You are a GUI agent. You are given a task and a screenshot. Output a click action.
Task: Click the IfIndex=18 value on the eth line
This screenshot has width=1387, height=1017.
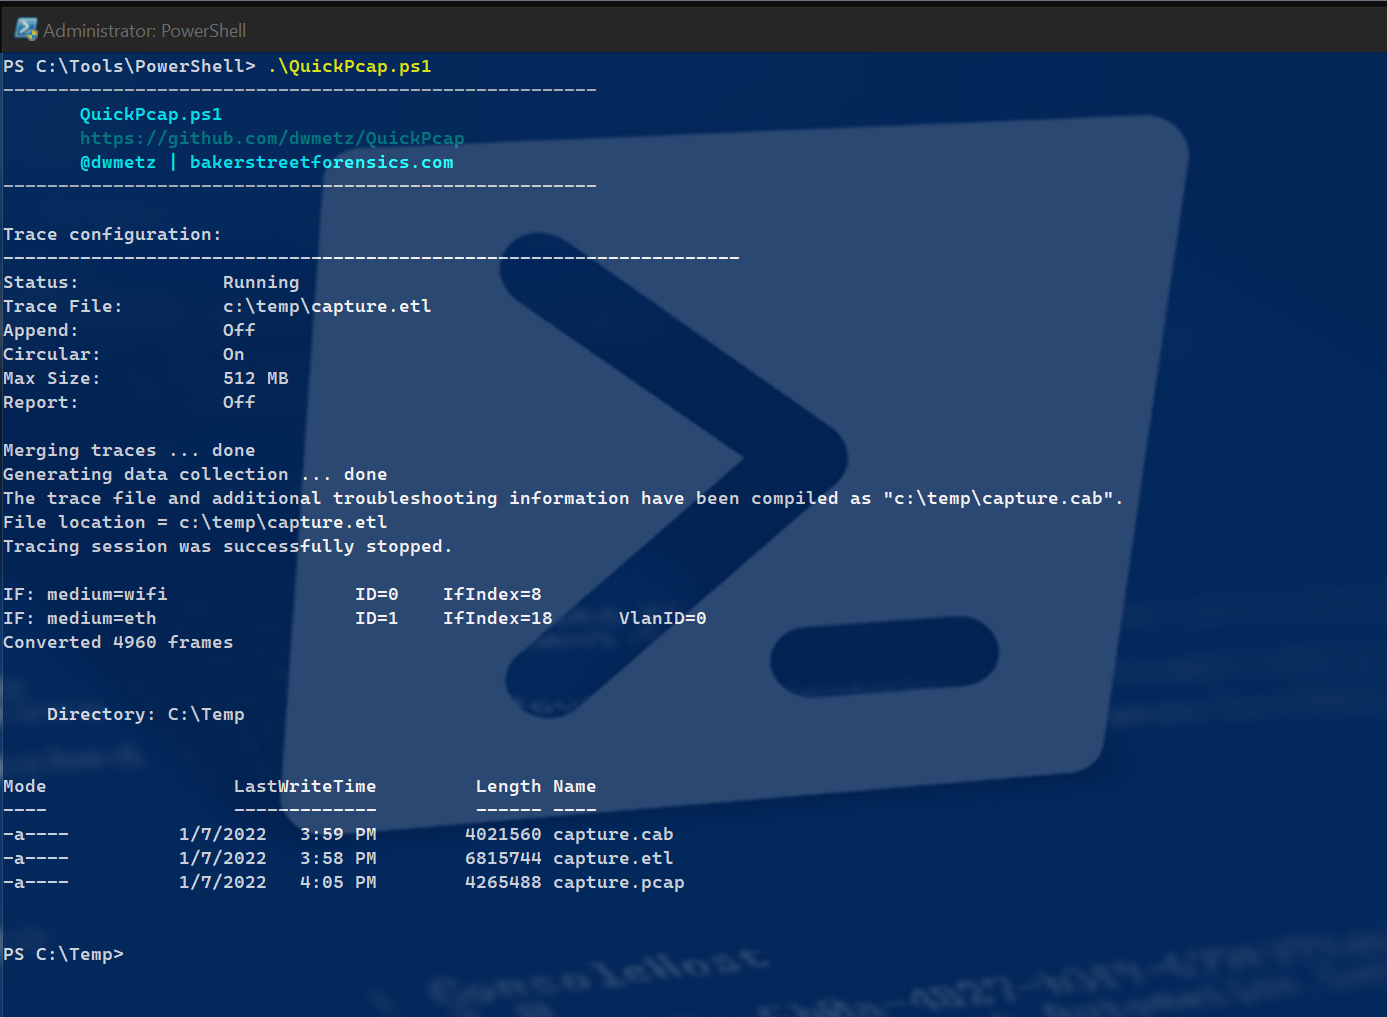(497, 619)
